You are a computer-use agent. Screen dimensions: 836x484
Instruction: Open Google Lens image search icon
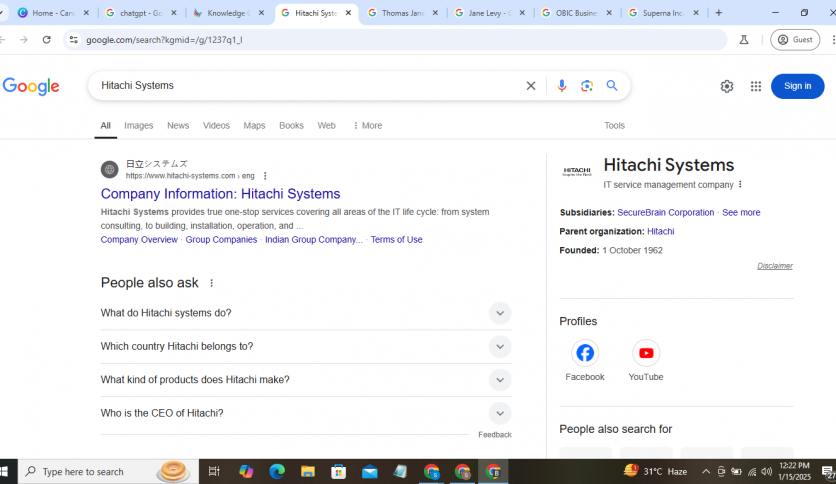(x=586, y=86)
